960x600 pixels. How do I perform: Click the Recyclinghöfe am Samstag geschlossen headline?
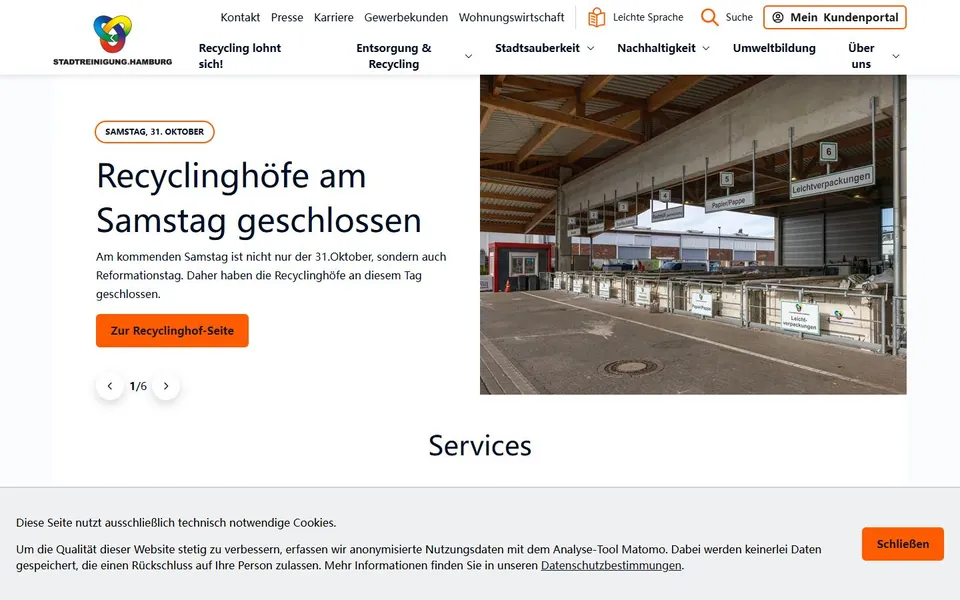point(259,198)
